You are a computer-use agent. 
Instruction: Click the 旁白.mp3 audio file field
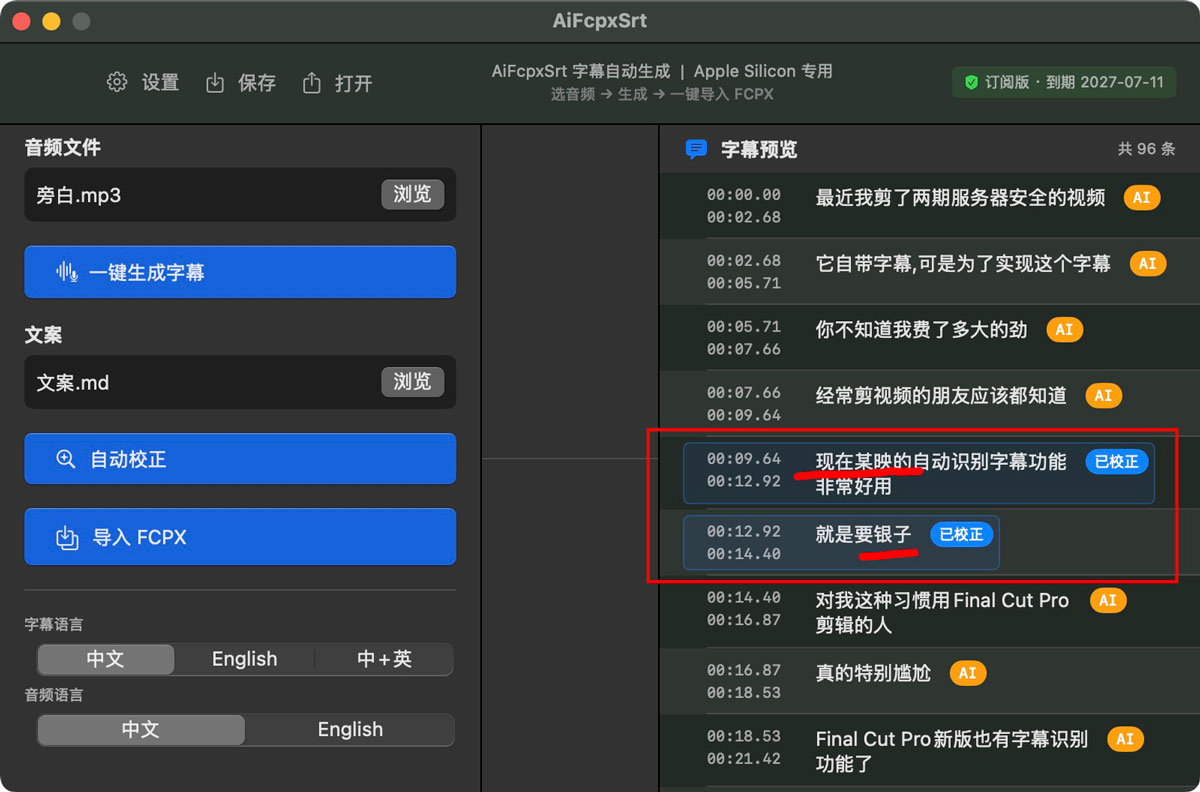click(x=240, y=194)
